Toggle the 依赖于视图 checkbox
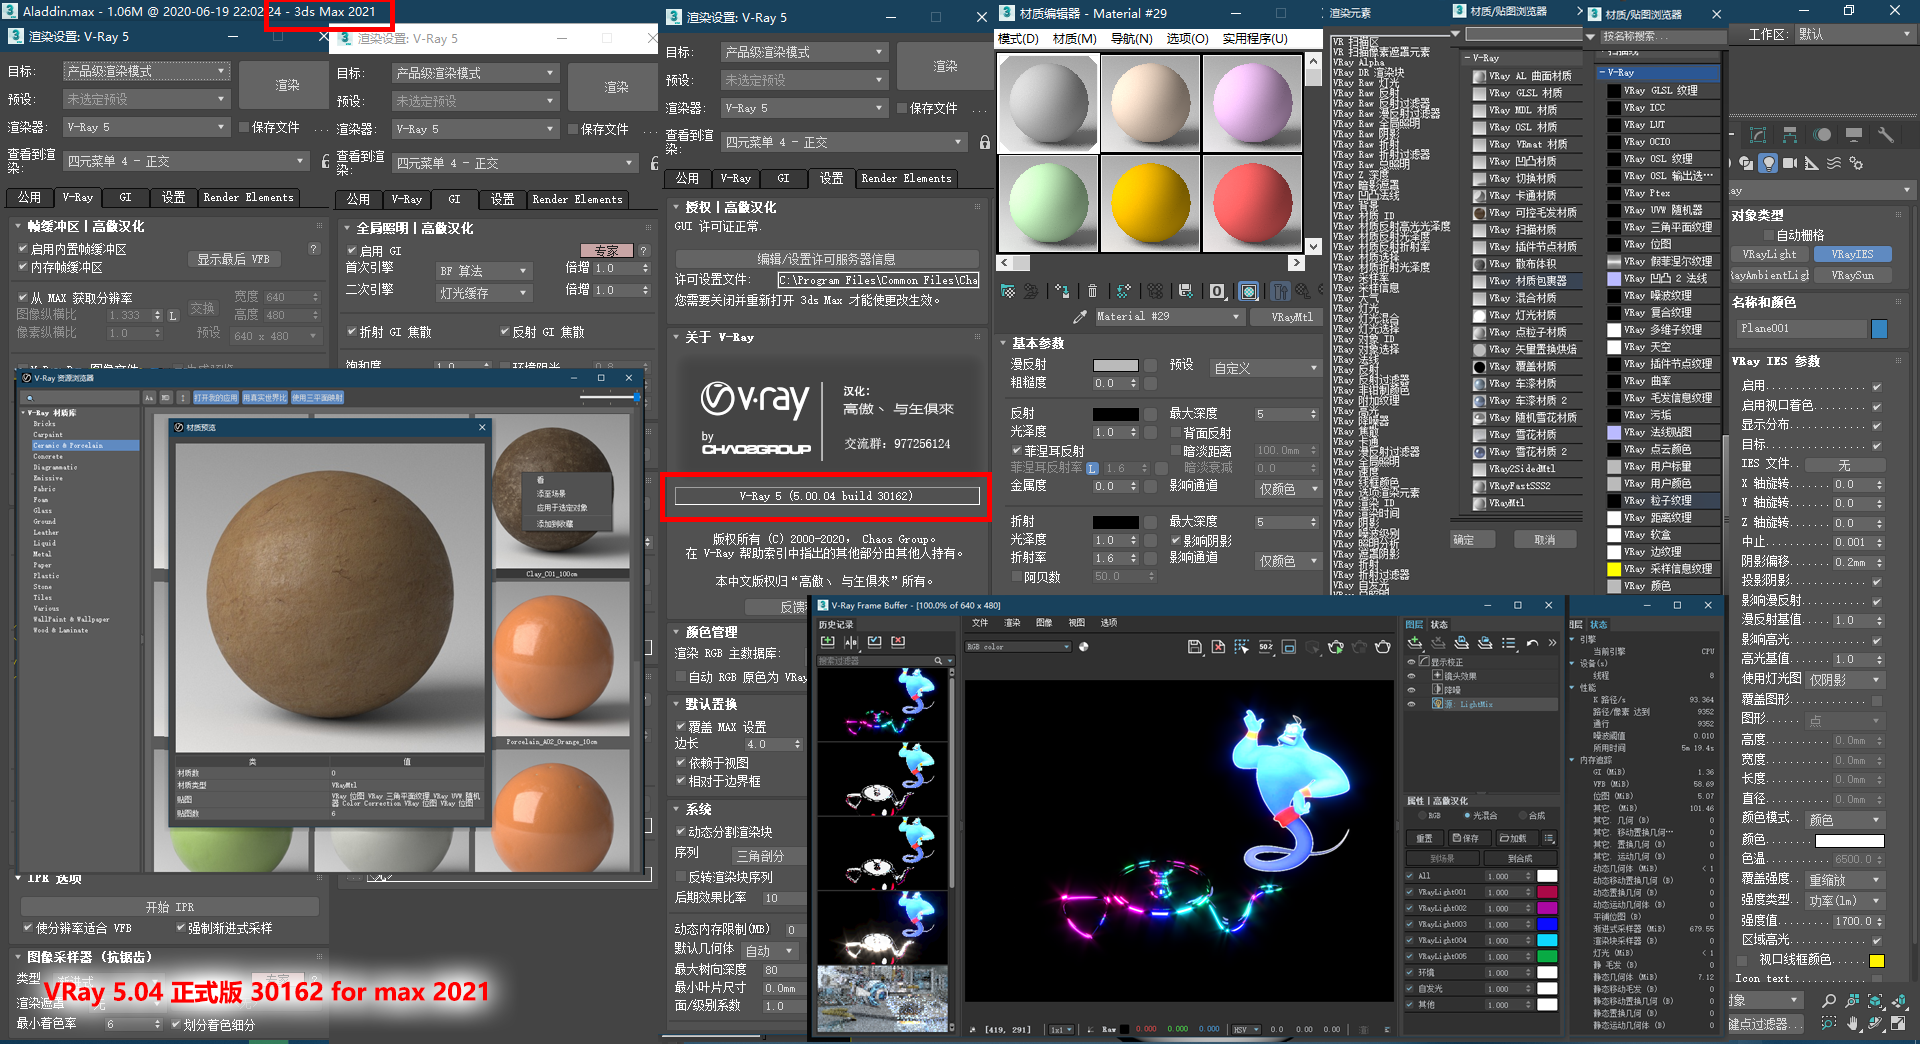The height and width of the screenshot is (1044, 1920). pos(681,763)
